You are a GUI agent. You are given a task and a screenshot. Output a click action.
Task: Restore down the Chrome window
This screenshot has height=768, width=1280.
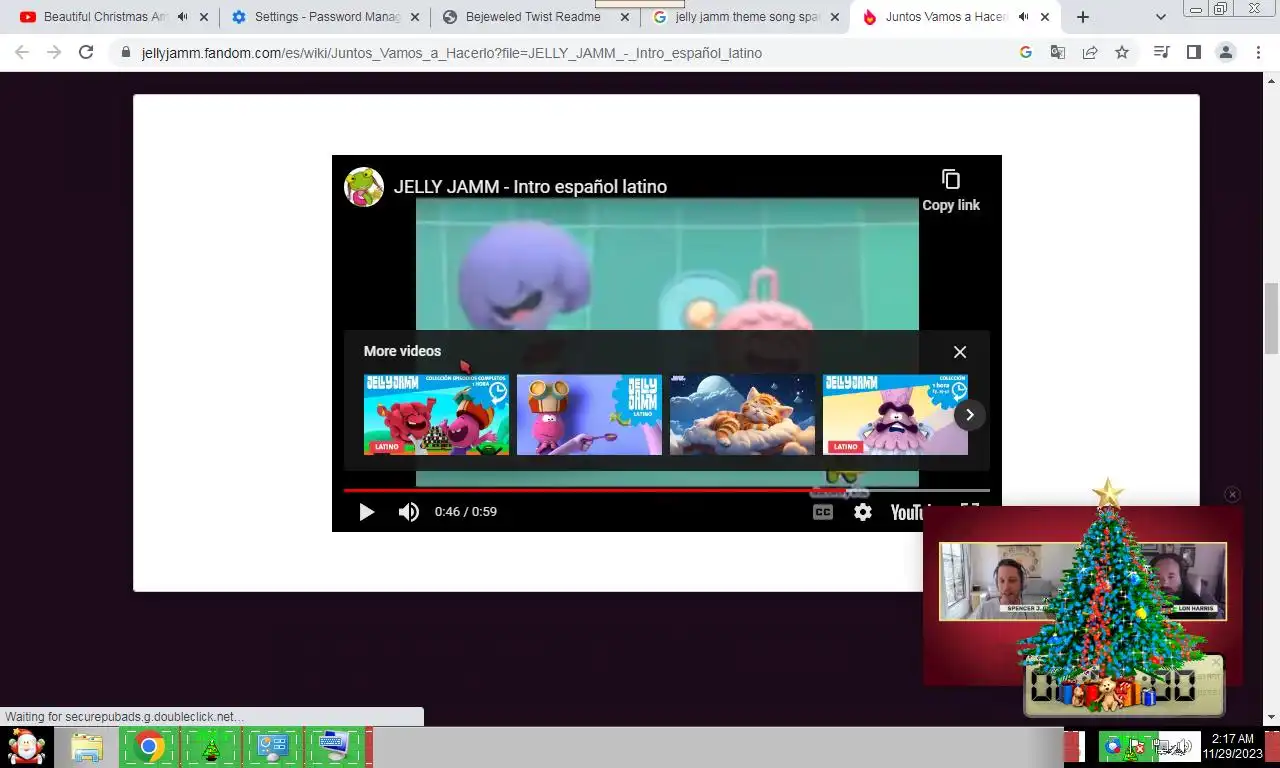coord(1222,9)
